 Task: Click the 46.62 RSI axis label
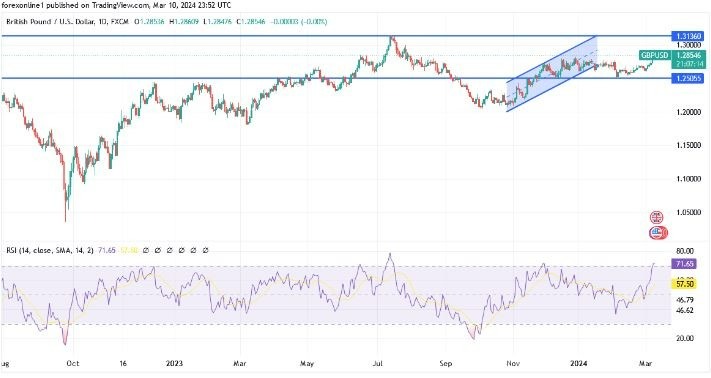685,310
